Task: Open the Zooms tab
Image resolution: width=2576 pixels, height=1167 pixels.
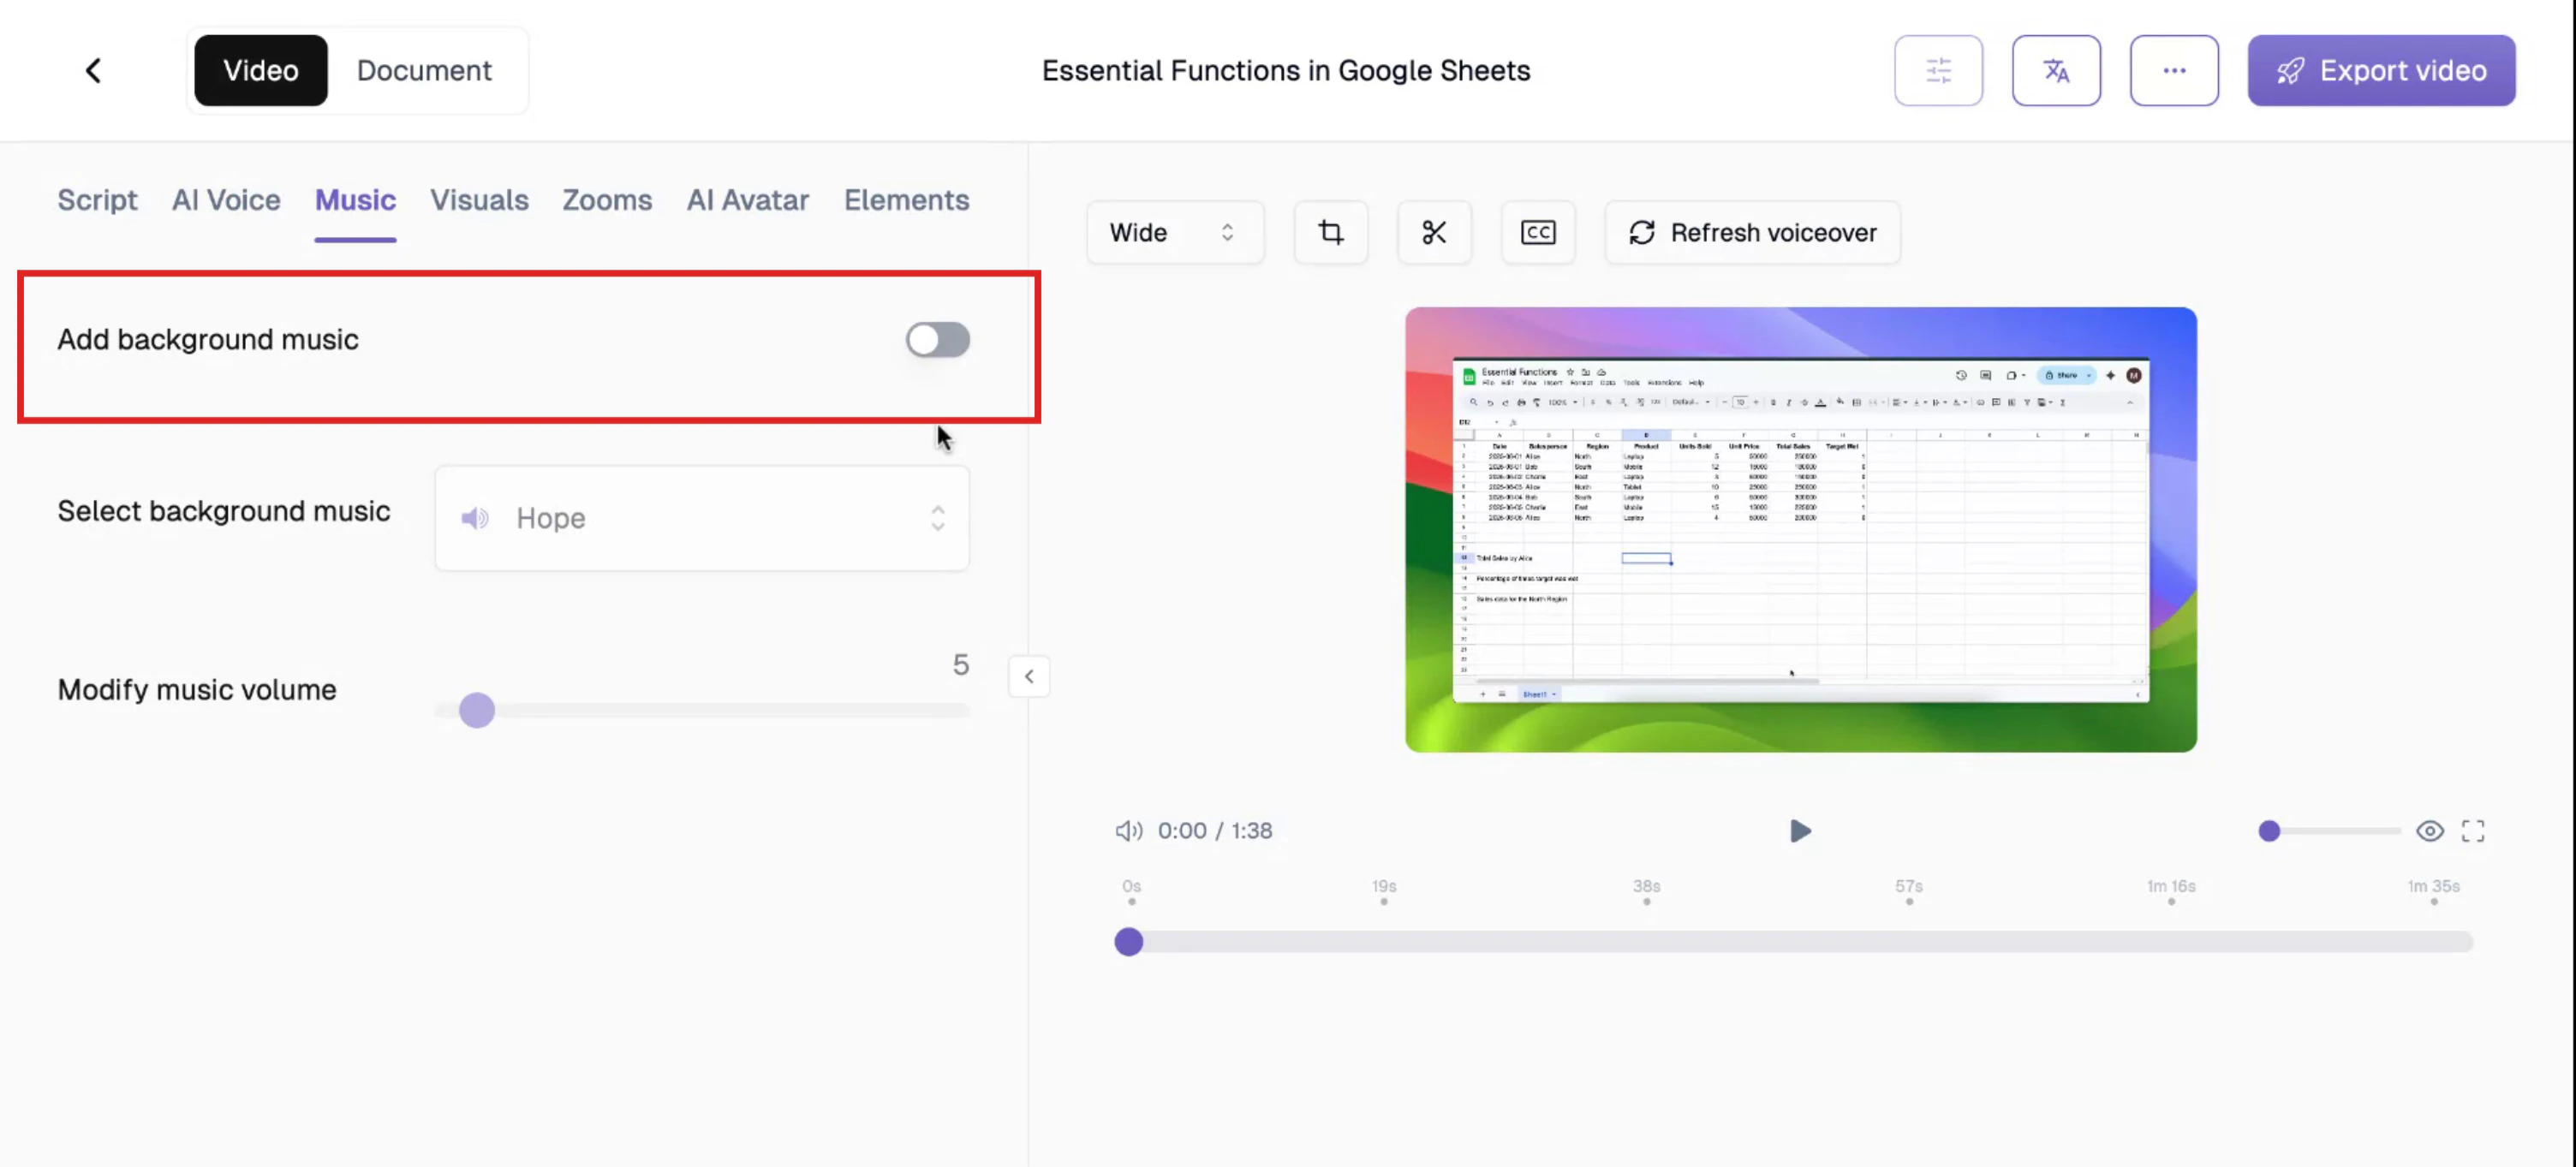Action: 606,200
